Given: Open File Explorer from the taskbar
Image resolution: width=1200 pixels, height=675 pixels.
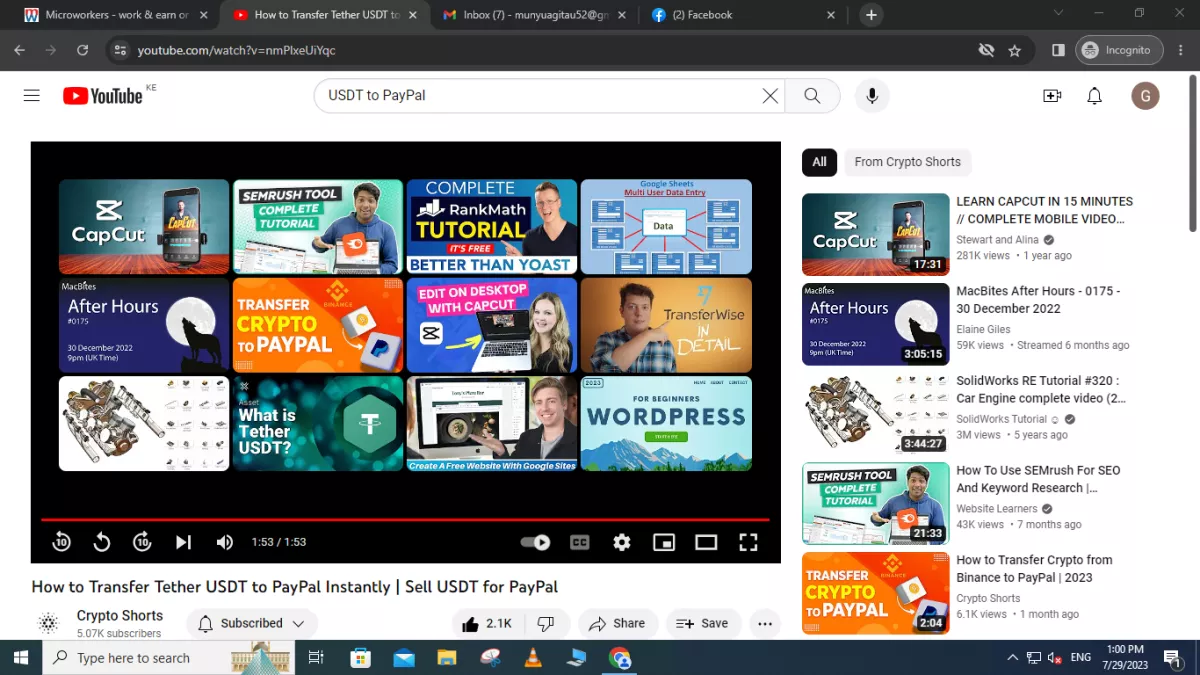Looking at the screenshot, I should [x=447, y=657].
